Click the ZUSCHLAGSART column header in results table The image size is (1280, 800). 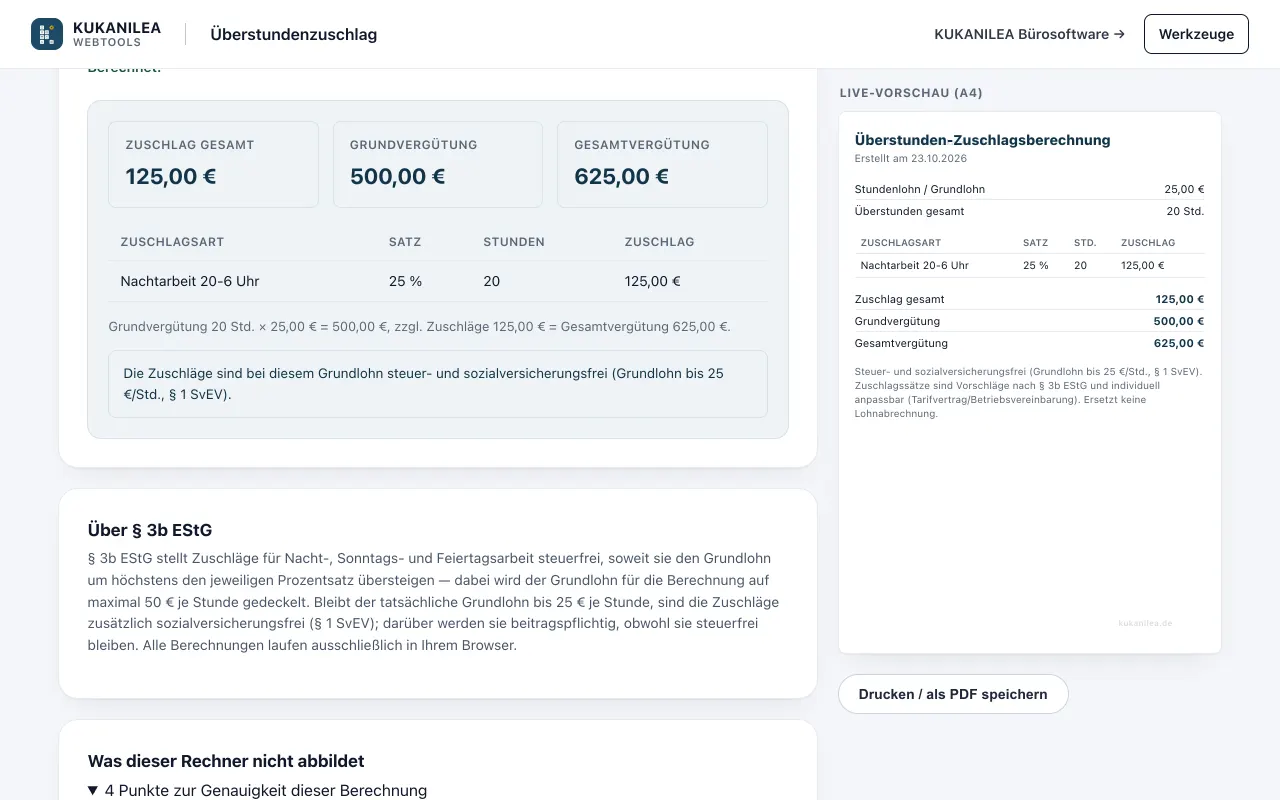(x=172, y=242)
